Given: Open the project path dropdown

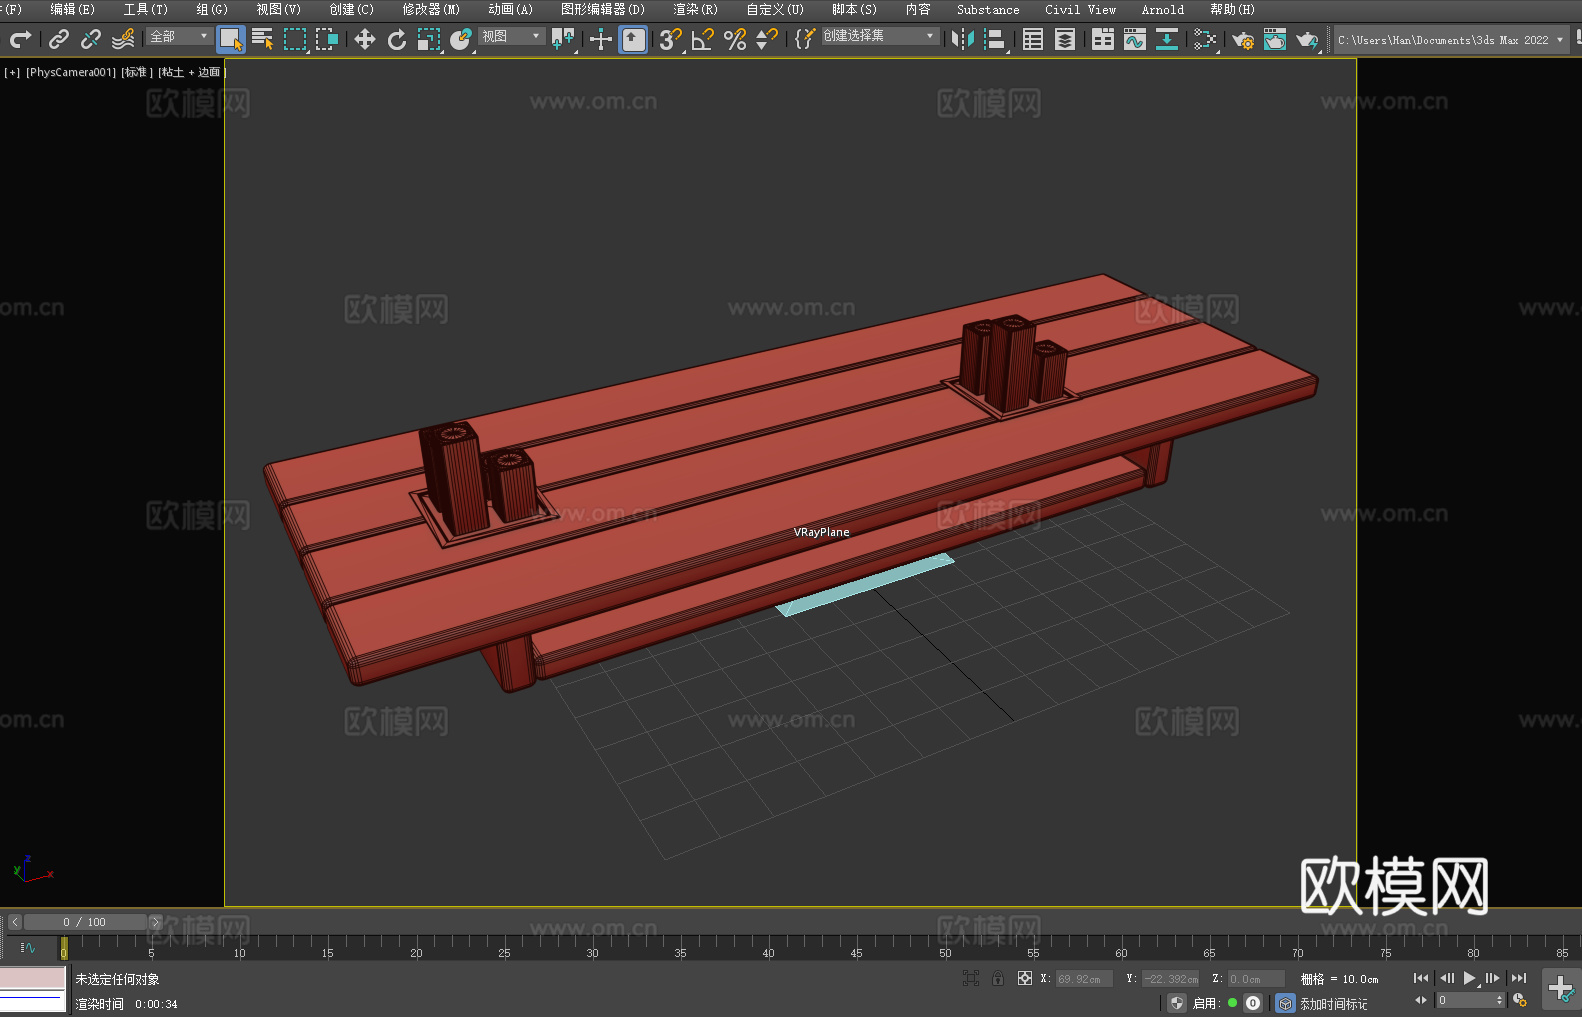Looking at the screenshot, I should coord(1451,40).
